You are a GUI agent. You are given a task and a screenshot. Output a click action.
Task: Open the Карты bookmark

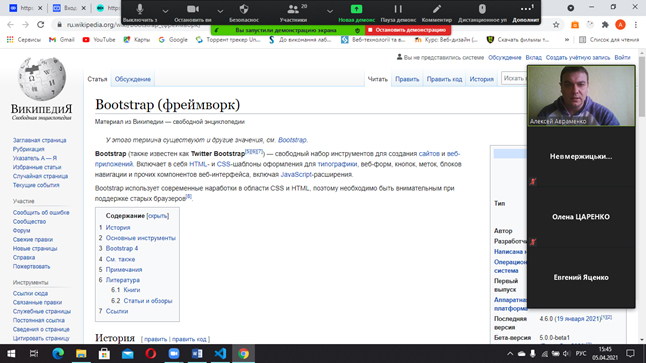137,40
